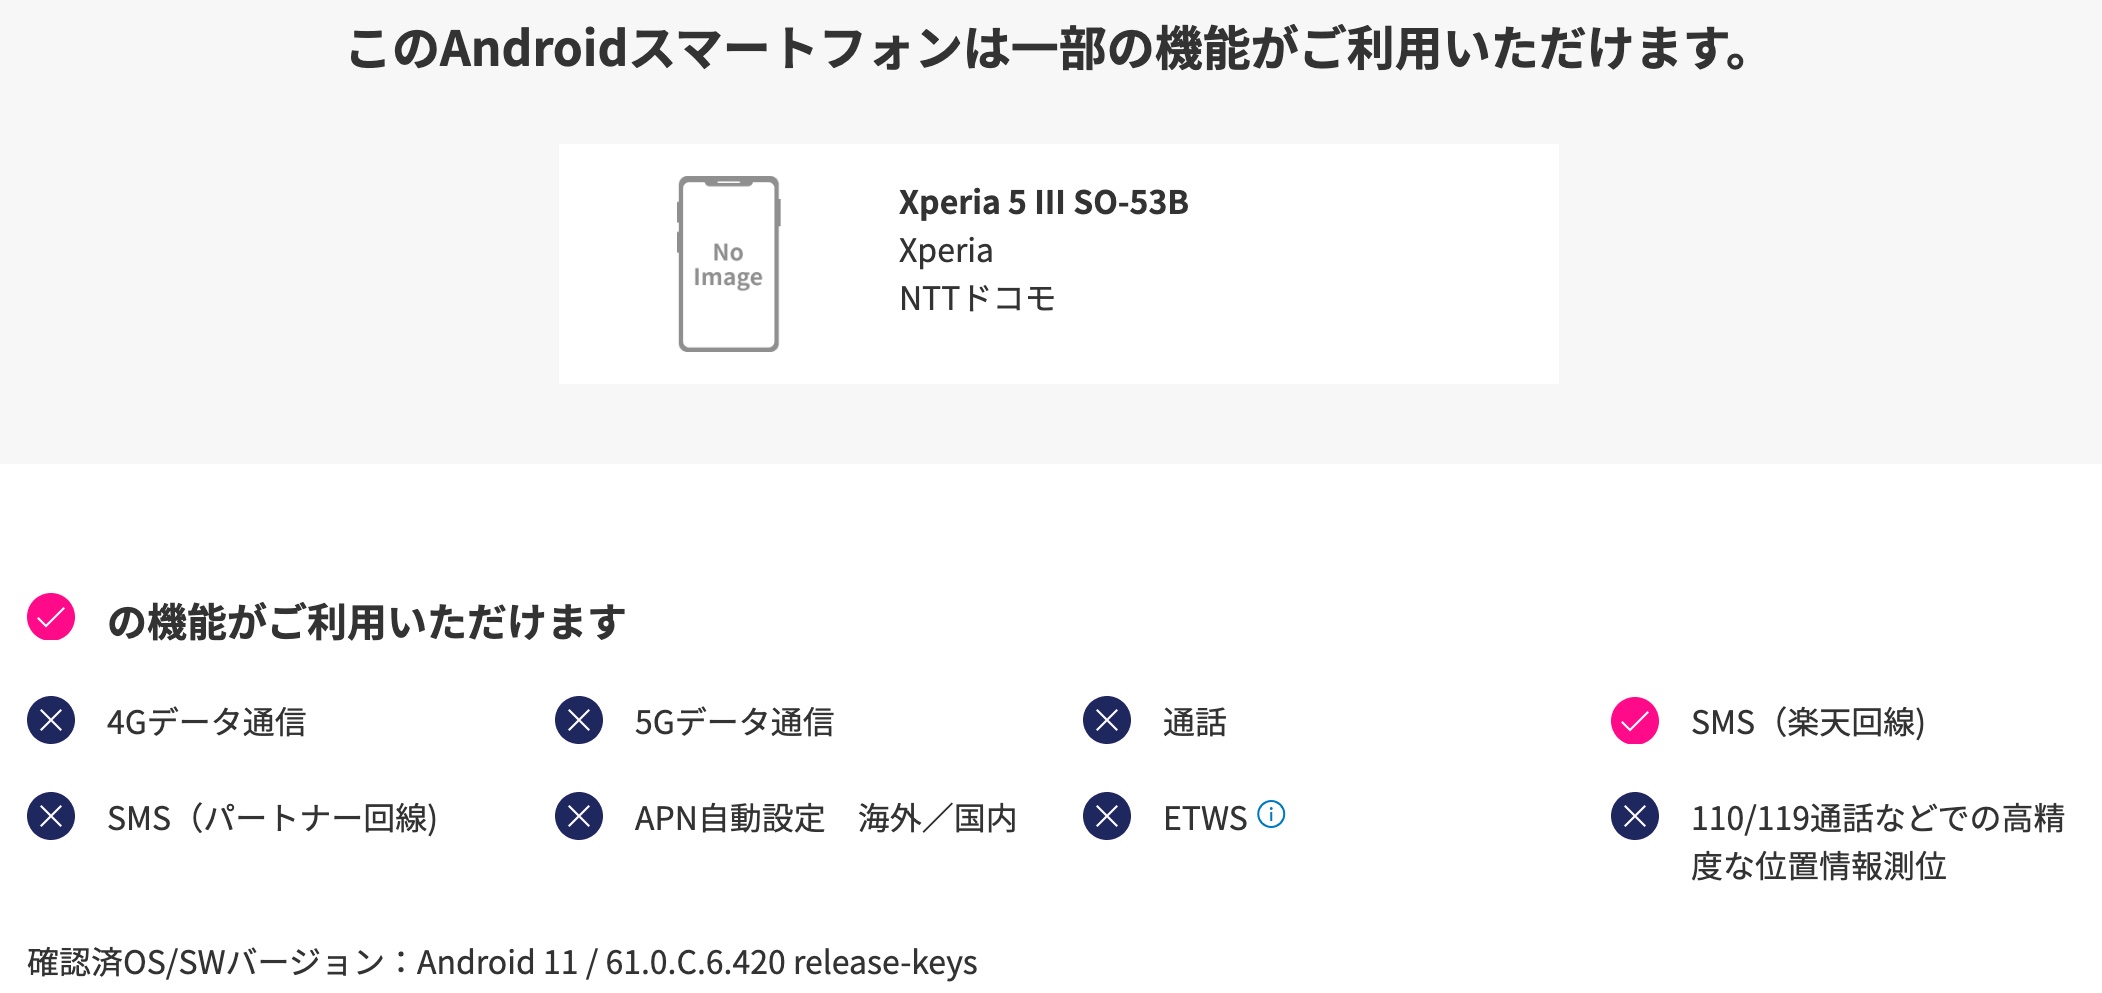Click the APN自動設定 海外／国内 label
Image resolution: width=2102 pixels, height=993 pixels.
click(x=826, y=818)
